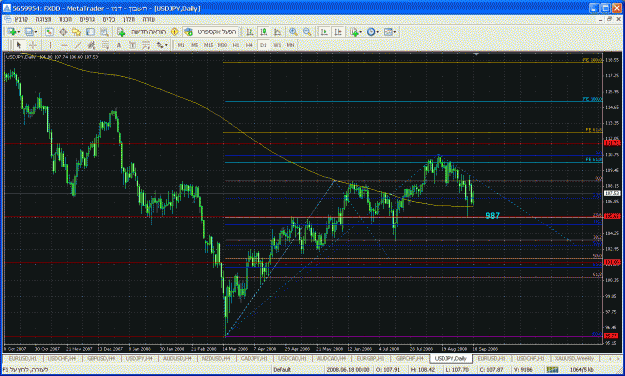
Task: Switch to the EURGBP,H1 chart tab
Action: point(370,358)
